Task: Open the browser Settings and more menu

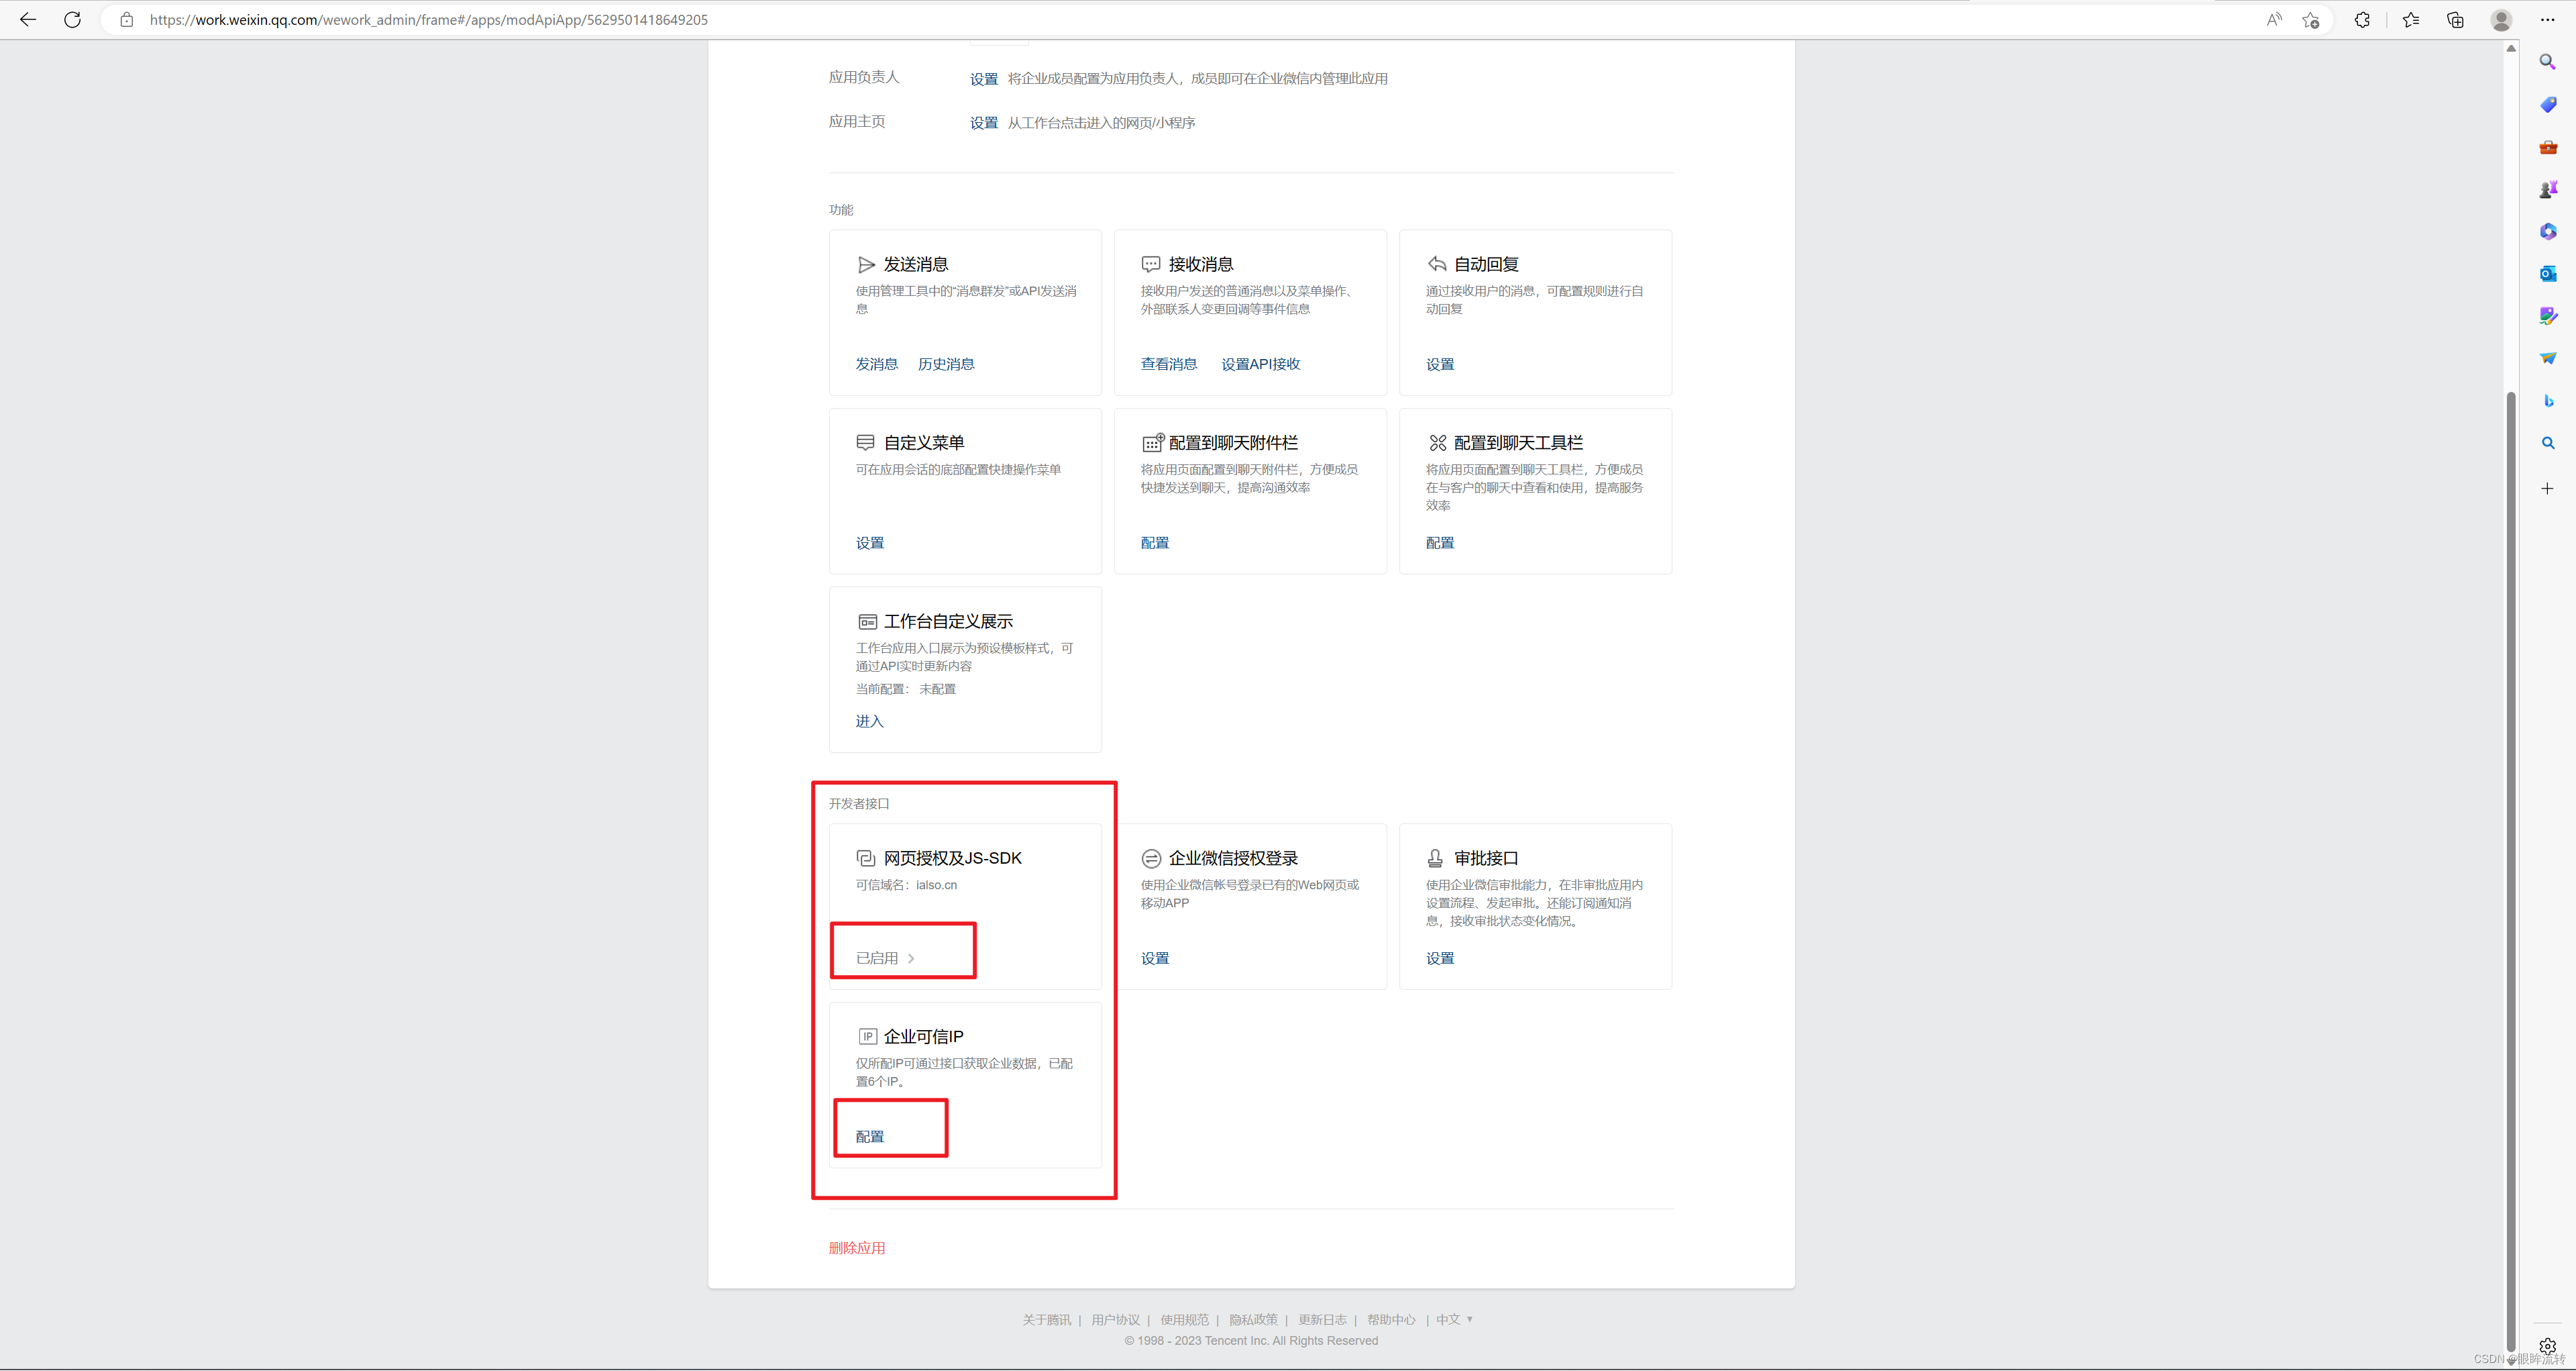Action: coord(2548,19)
